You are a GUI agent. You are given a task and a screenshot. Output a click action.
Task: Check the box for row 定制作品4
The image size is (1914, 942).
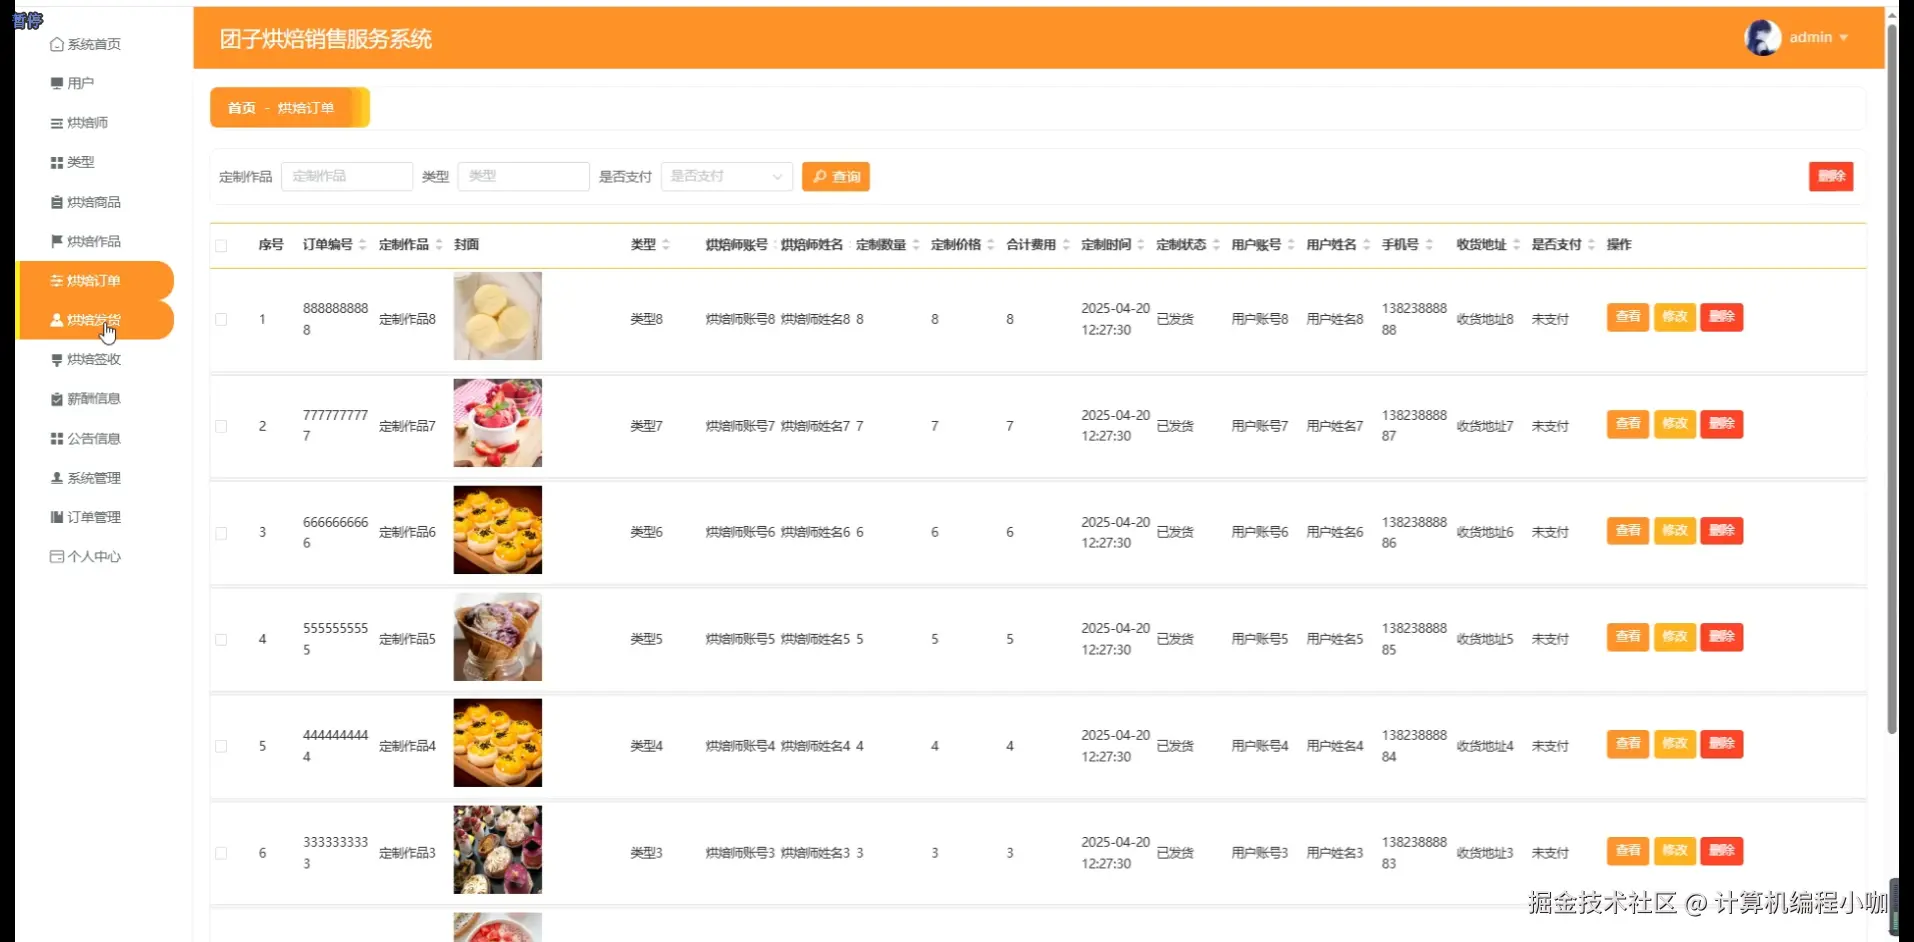coord(221,746)
